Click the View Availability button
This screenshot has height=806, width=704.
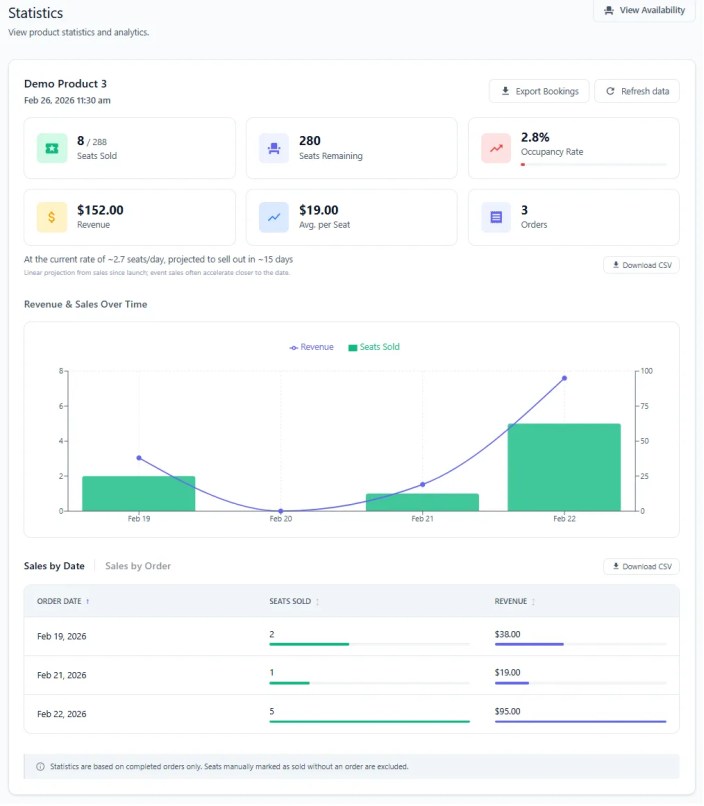point(644,10)
